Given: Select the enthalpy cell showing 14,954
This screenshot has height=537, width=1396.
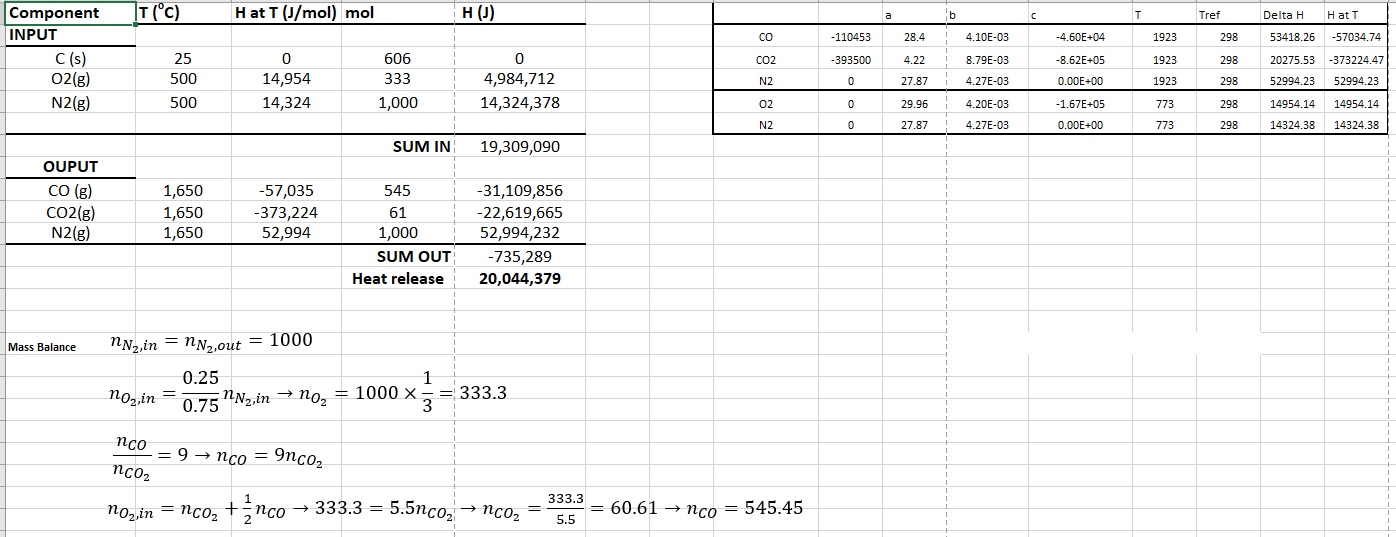Looking at the screenshot, I should (285, 79).
